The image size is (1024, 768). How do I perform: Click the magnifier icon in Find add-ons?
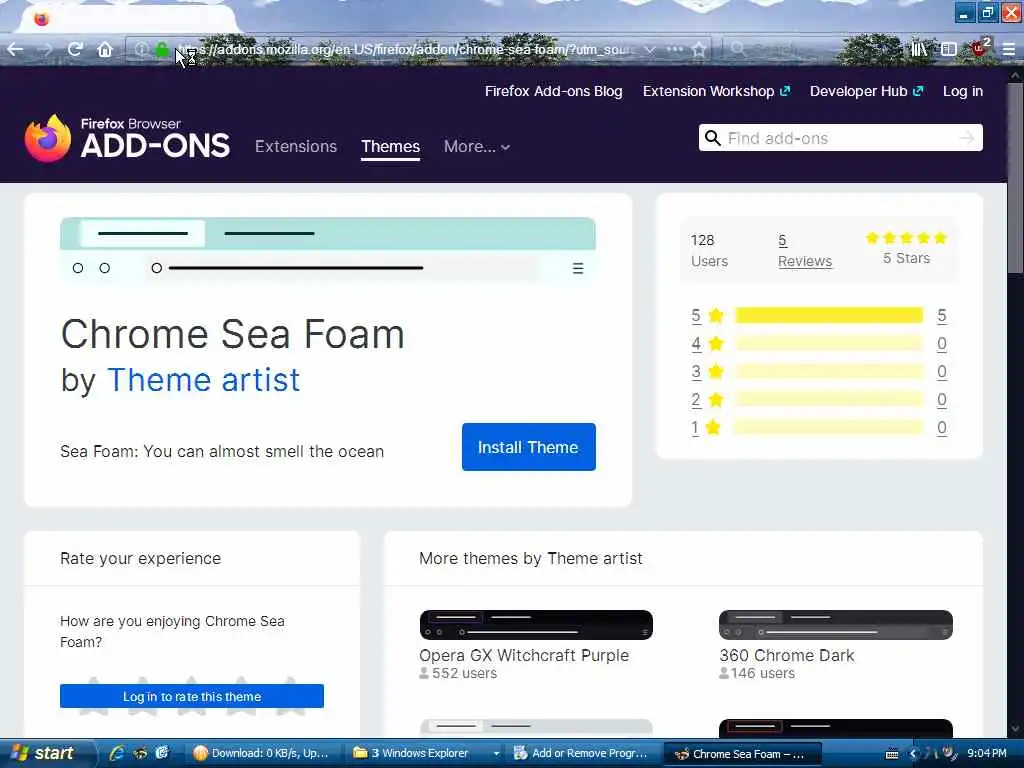point(712,138)
